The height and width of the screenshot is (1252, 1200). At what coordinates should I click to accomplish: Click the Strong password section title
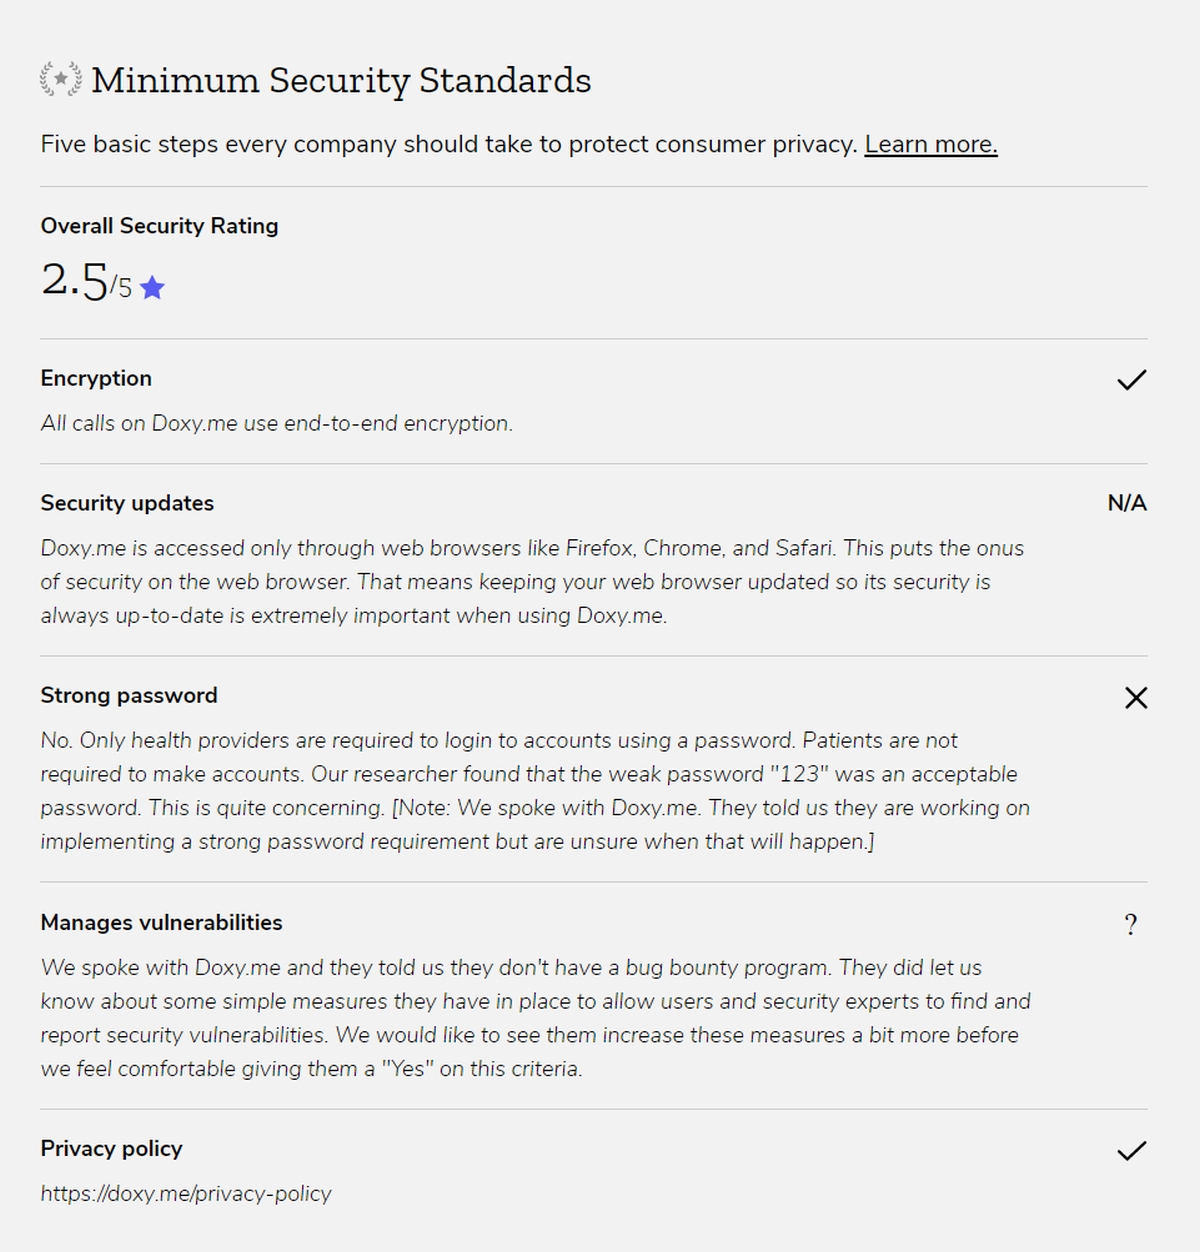(x=129, y=695)
